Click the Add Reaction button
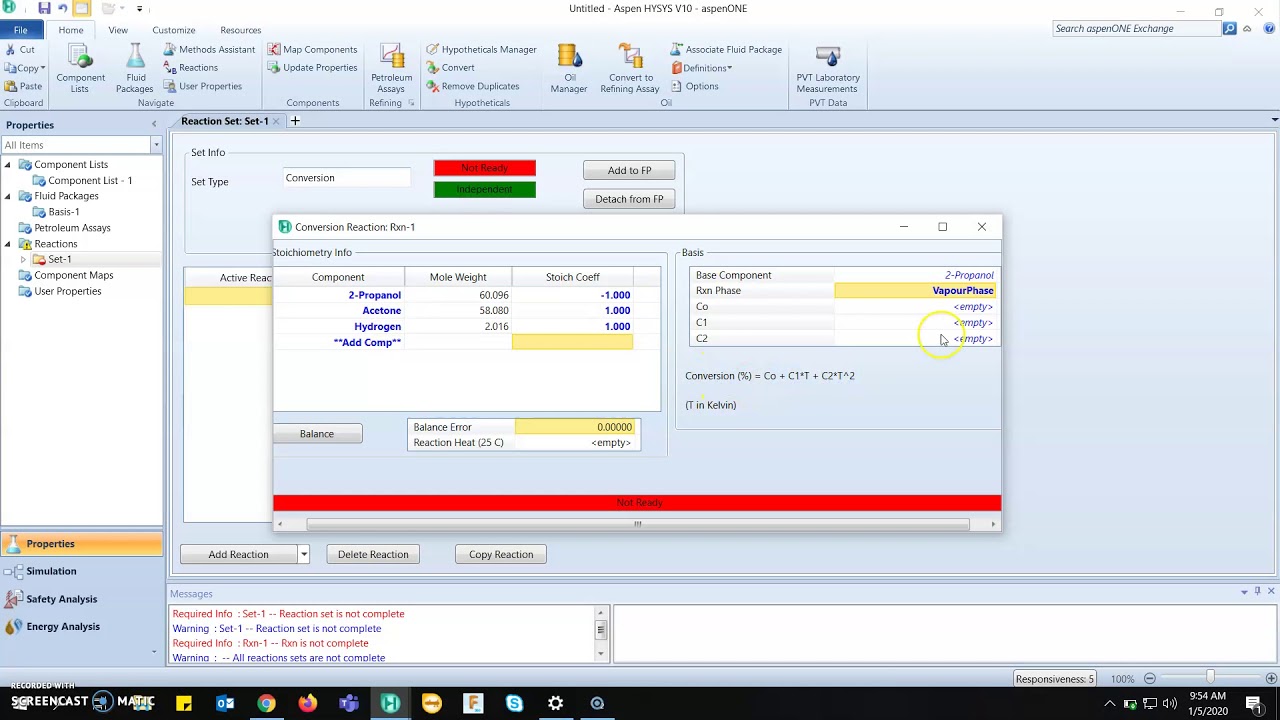This screenshot has height=720, width=1280. (x=239, y=554)
